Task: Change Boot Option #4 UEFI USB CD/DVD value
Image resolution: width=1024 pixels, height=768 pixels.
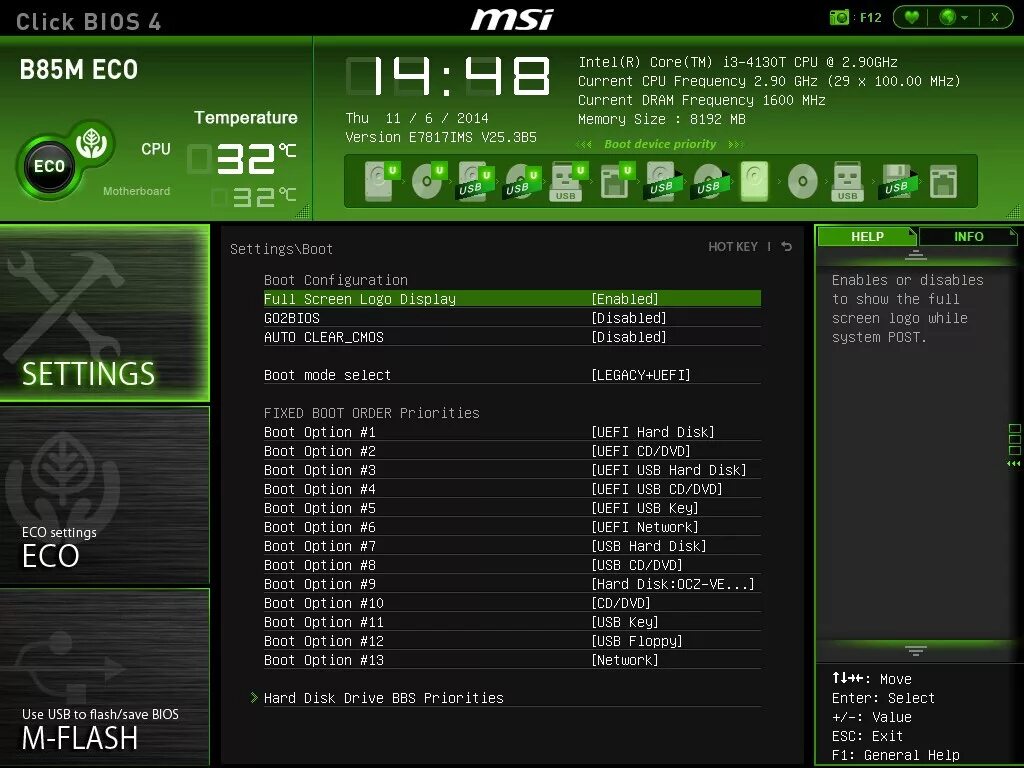Action: pos(657,489)
